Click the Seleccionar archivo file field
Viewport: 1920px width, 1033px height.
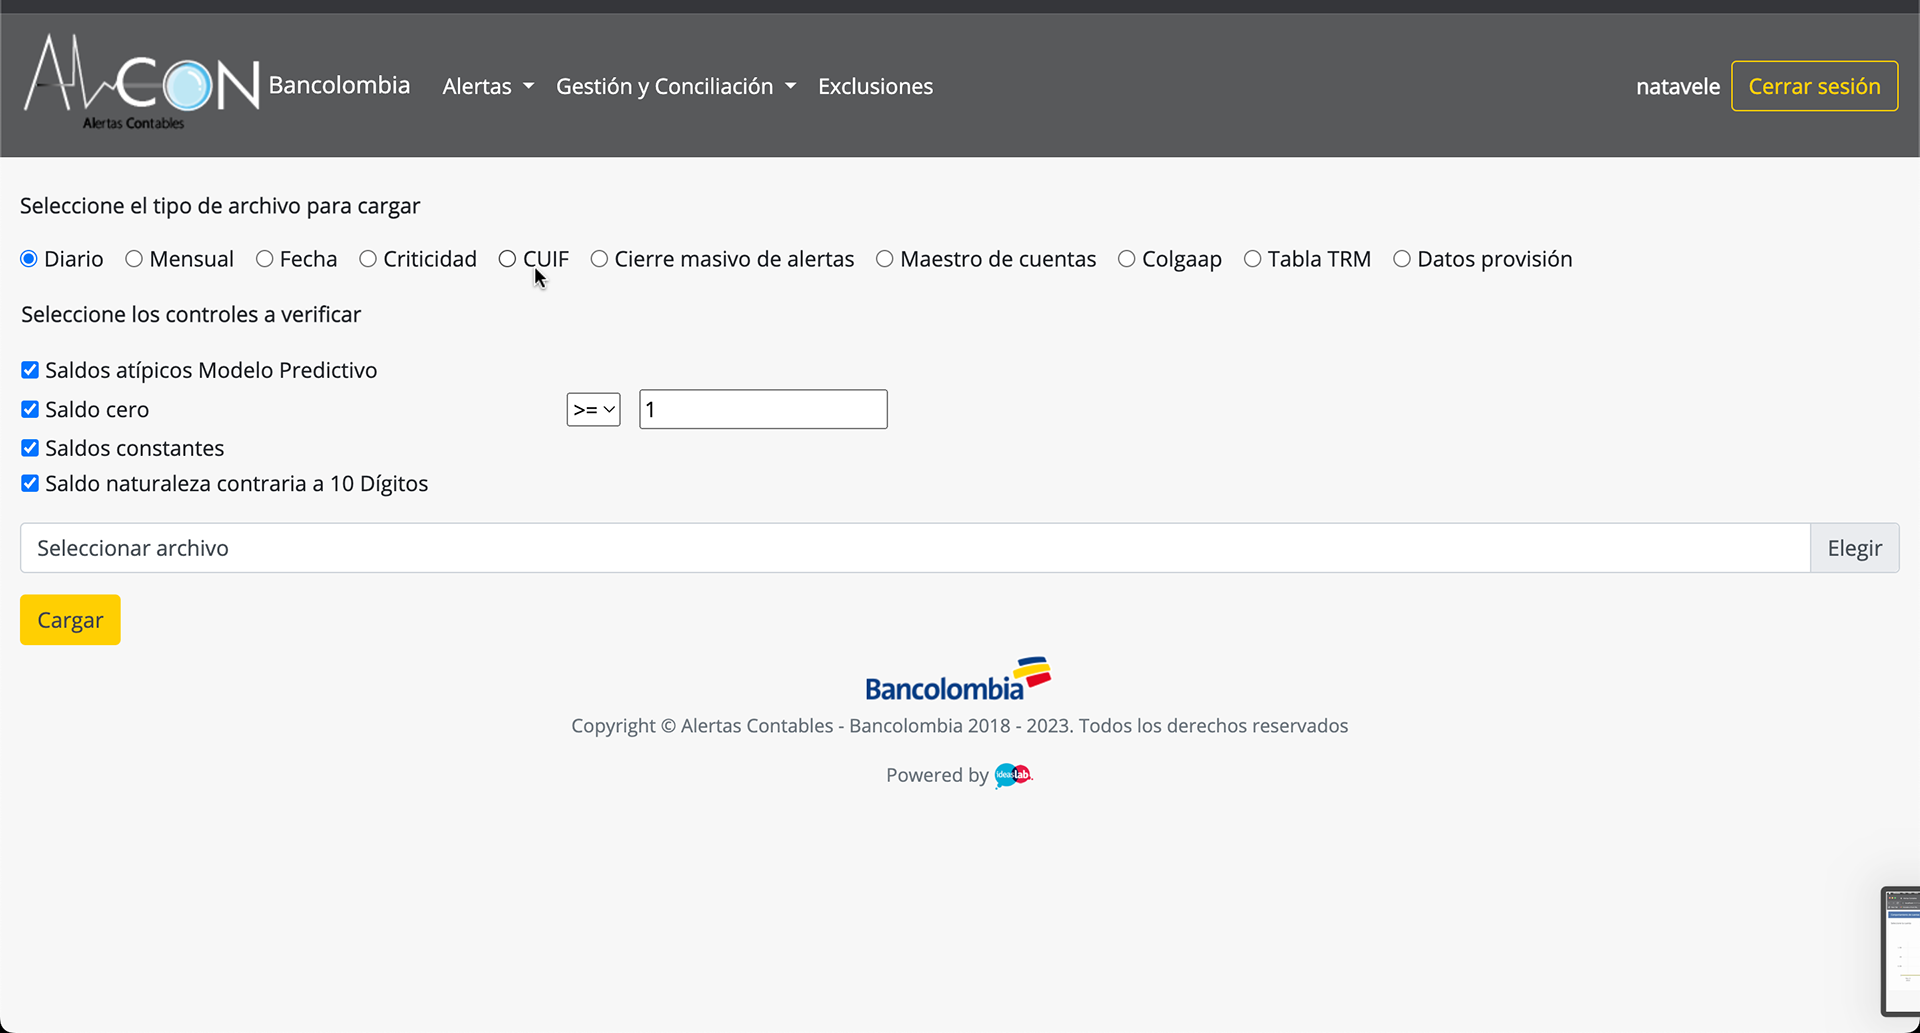915,548
